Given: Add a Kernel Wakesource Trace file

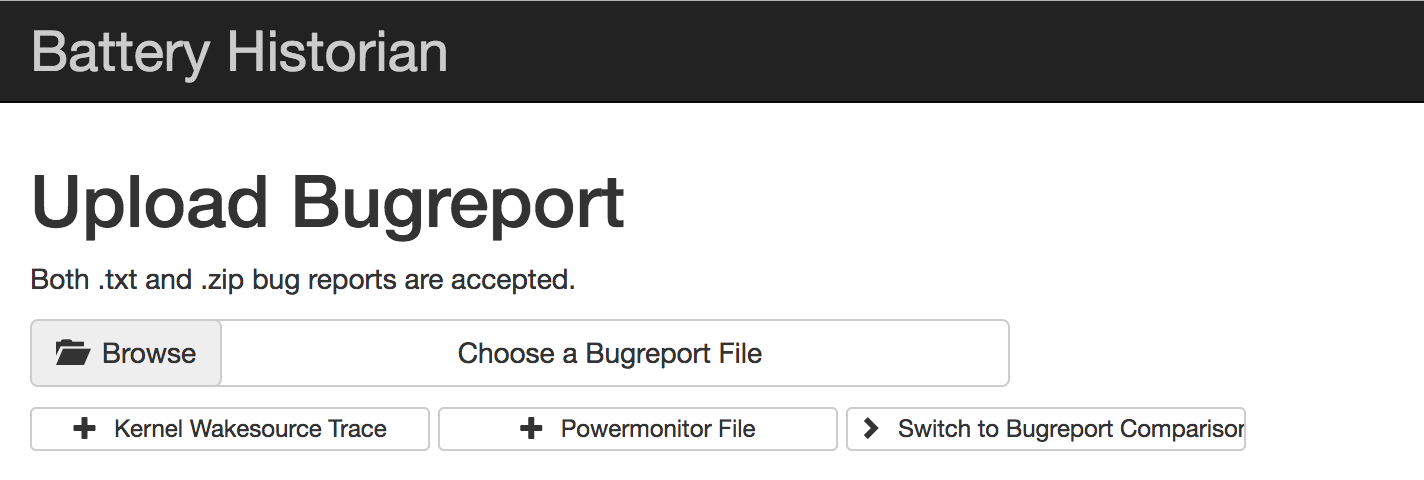Looking at the screenshot, I should click(x=230, y=429).
